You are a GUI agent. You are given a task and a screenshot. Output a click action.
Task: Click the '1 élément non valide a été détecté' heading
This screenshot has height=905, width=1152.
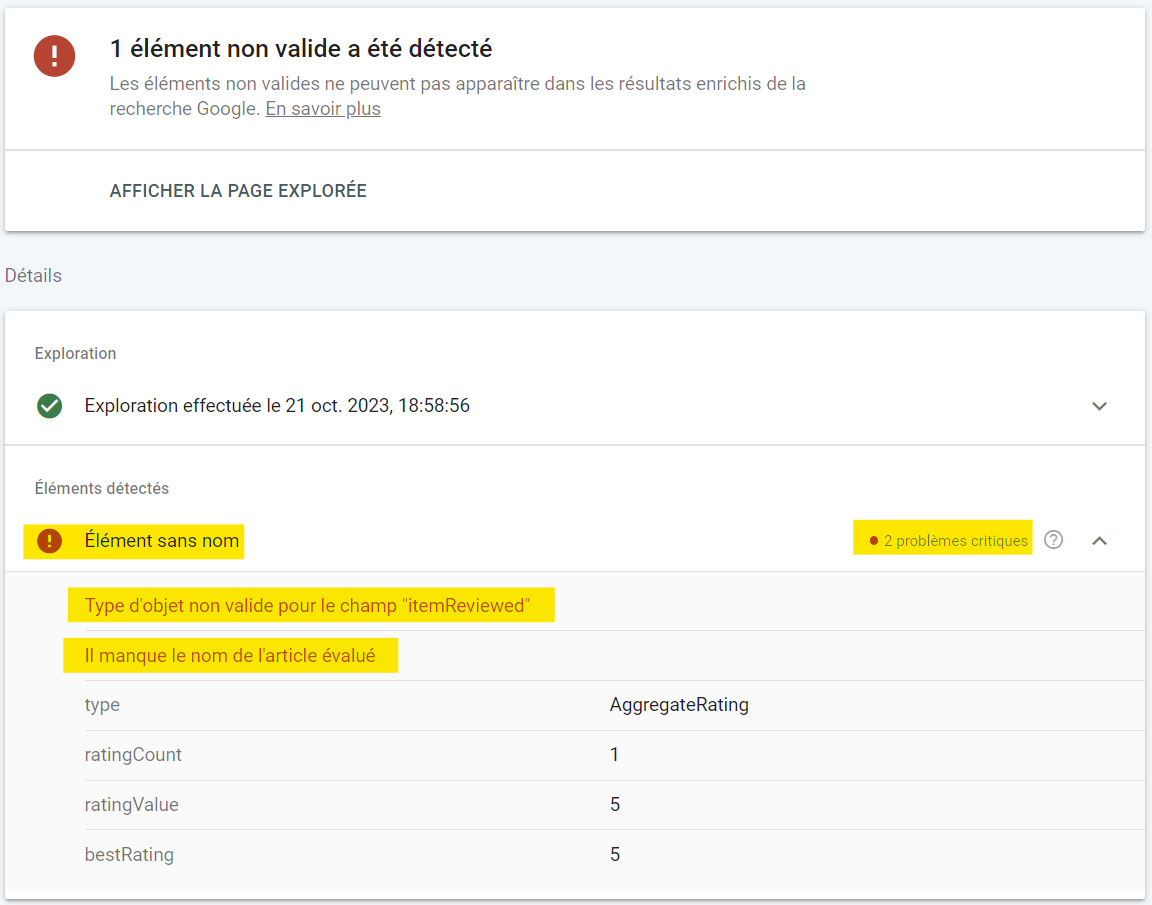(x=300, y=49)
